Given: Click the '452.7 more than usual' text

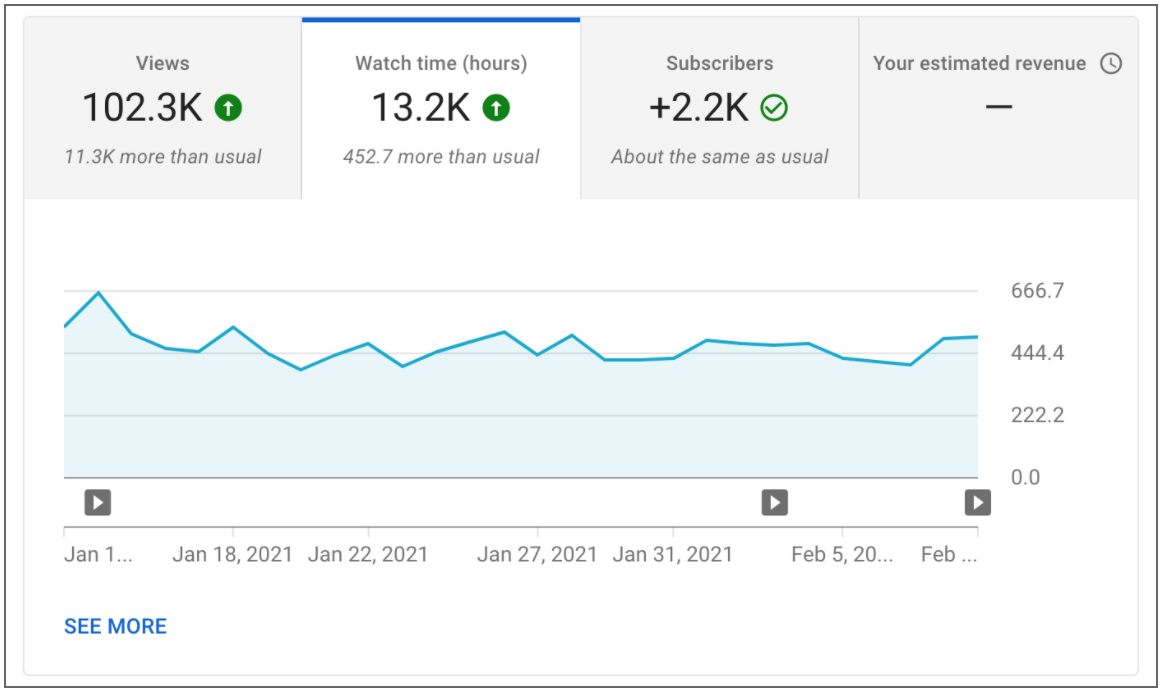Looking at the screenshot, I should tap(441, 157).
